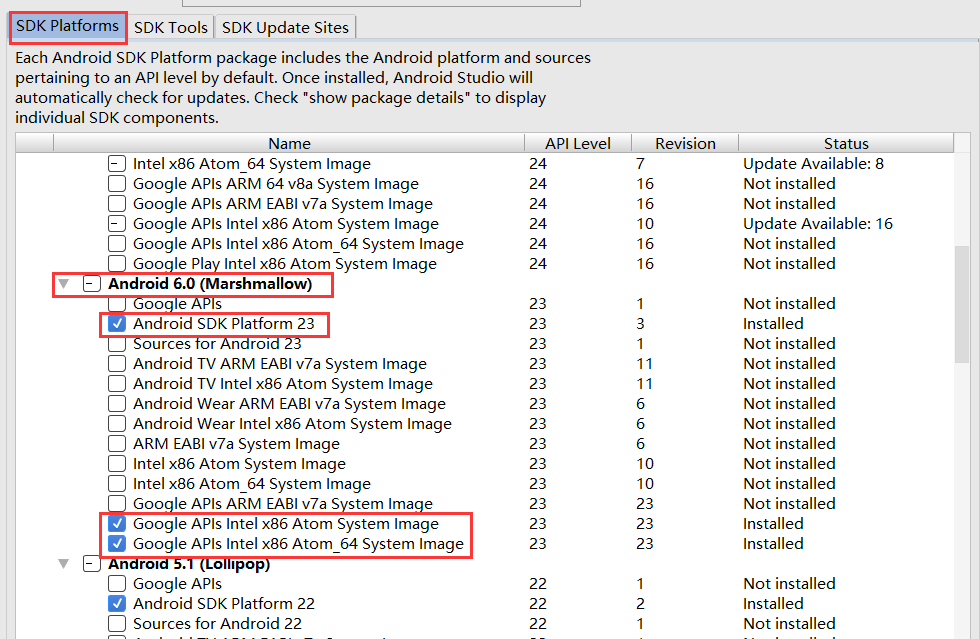
Task: Check Google APIs ARM EABI v7a System Image API 24
Action: tap(117, 204)
